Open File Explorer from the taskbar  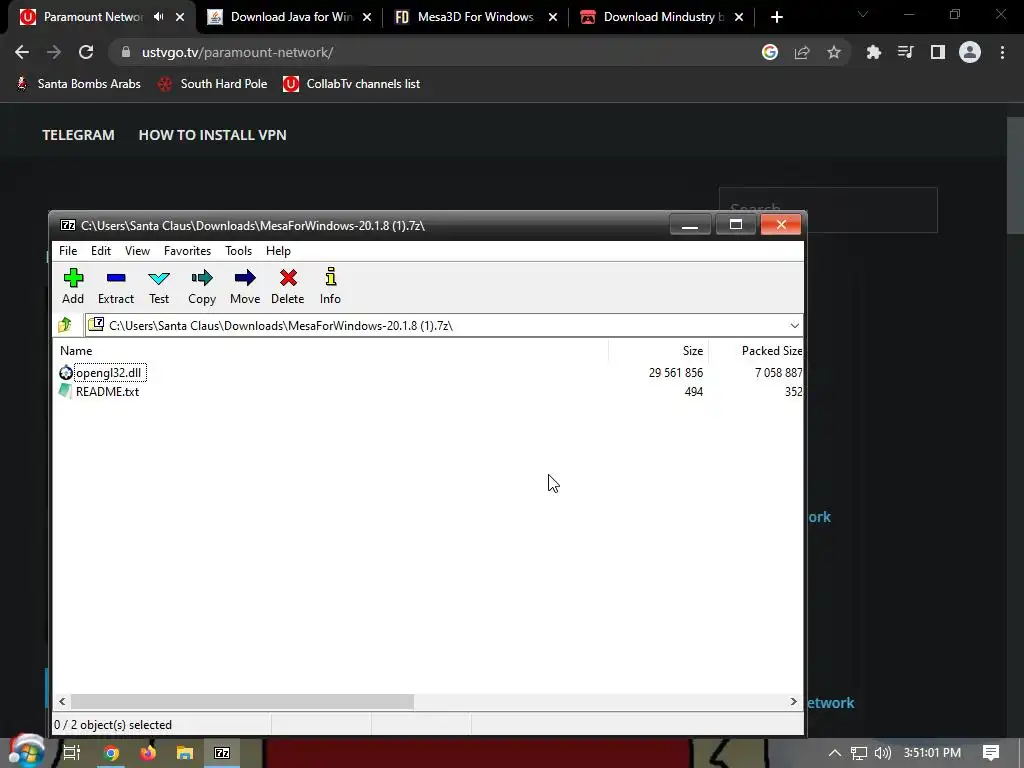point(185,753)
